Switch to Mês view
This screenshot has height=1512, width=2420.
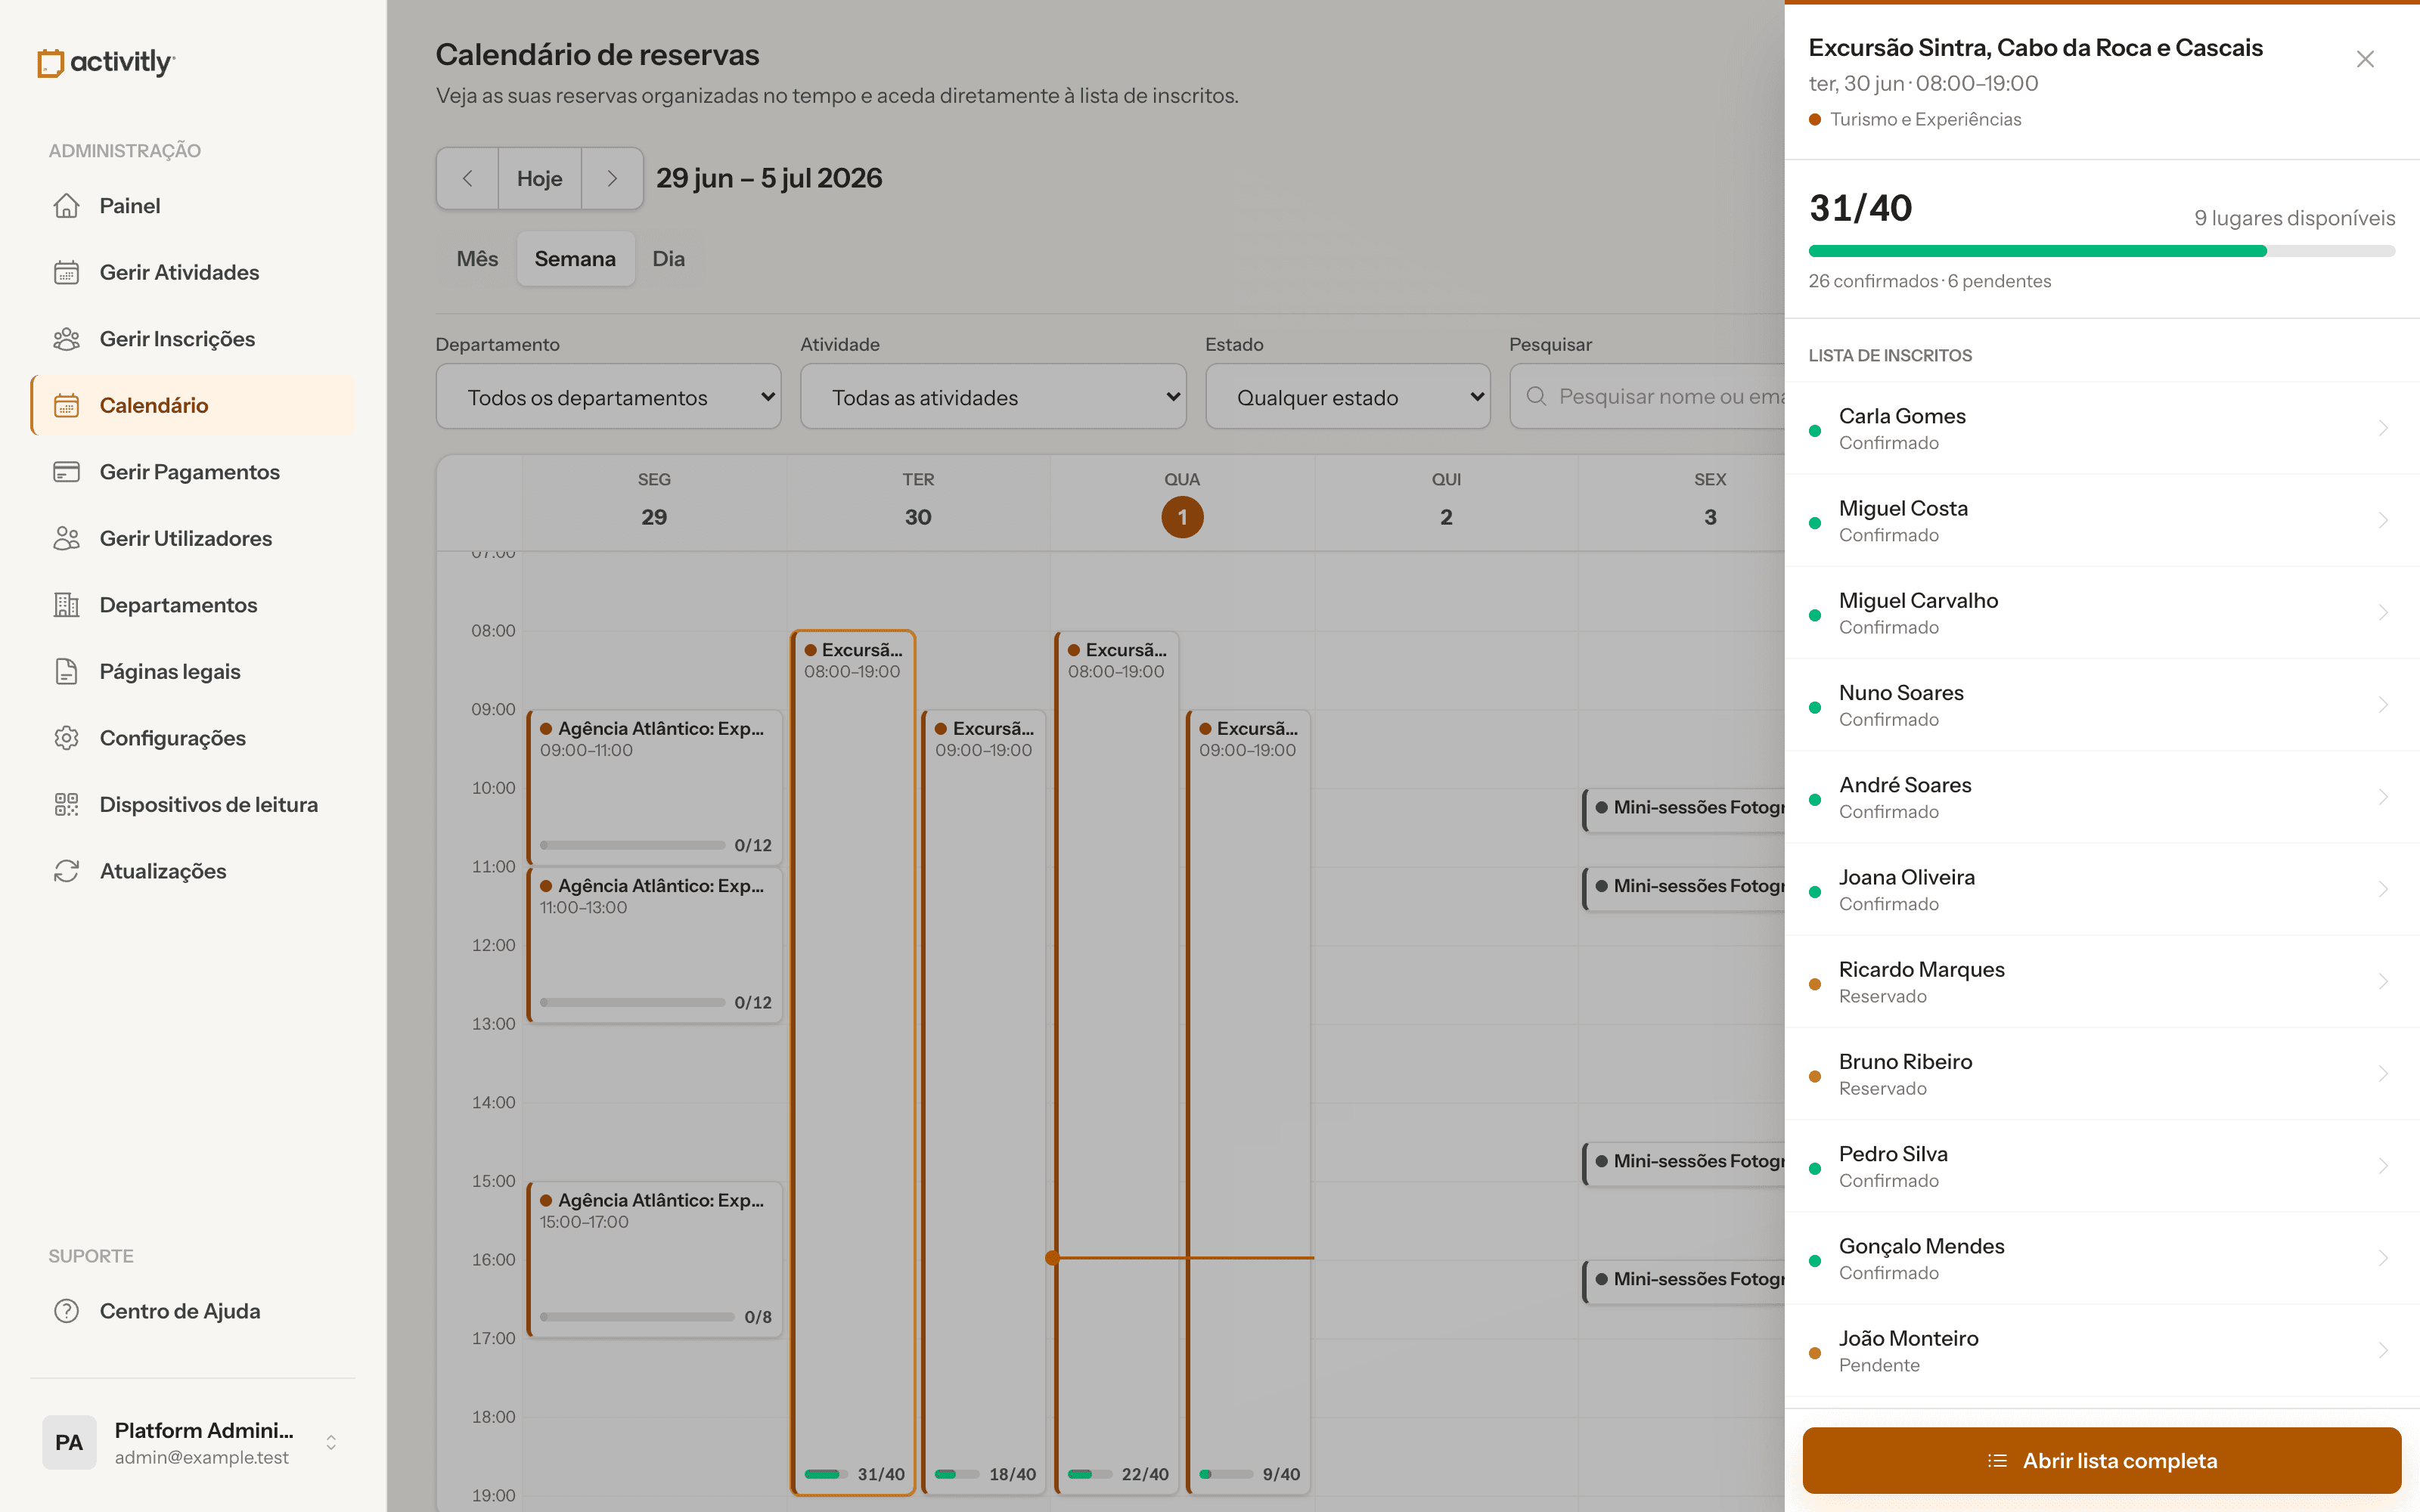point(477,259)
